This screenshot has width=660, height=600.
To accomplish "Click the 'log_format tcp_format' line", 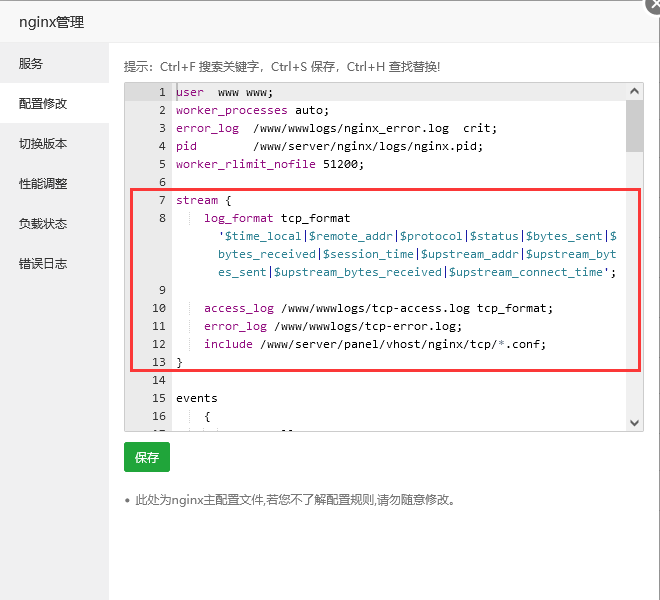I will coord(277,219).
